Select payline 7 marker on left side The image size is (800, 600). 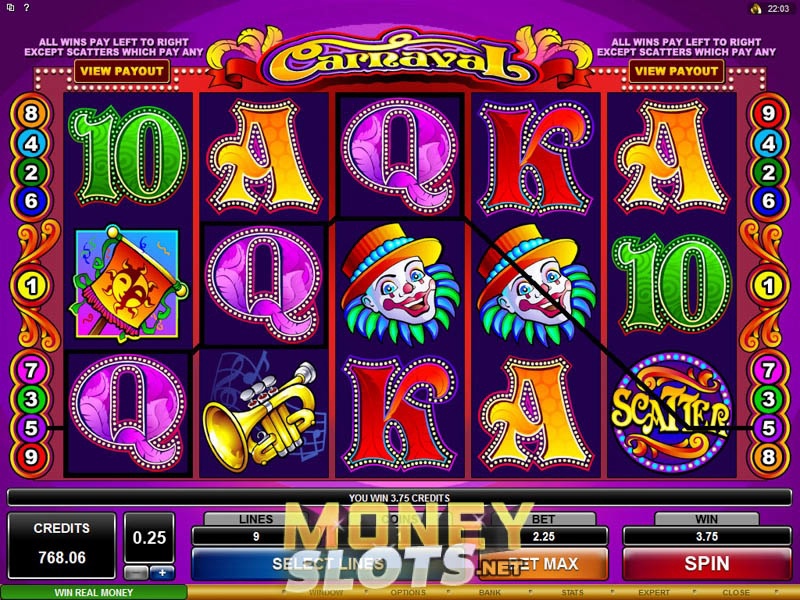coord(31,370)
